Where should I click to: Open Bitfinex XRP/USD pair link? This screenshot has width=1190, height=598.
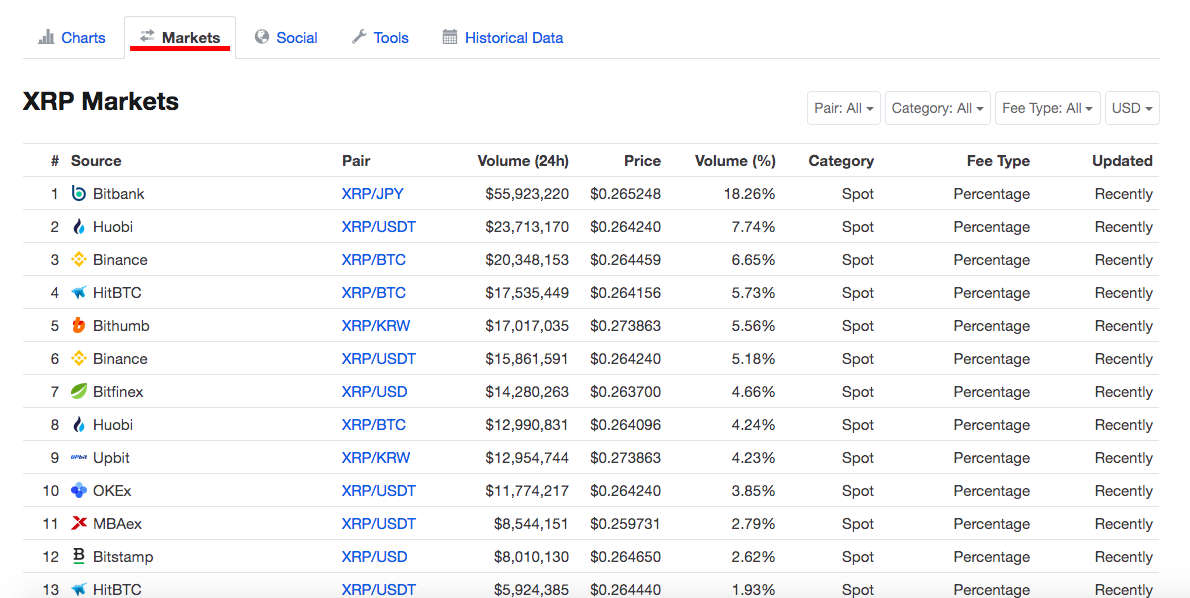pos(374,392)
